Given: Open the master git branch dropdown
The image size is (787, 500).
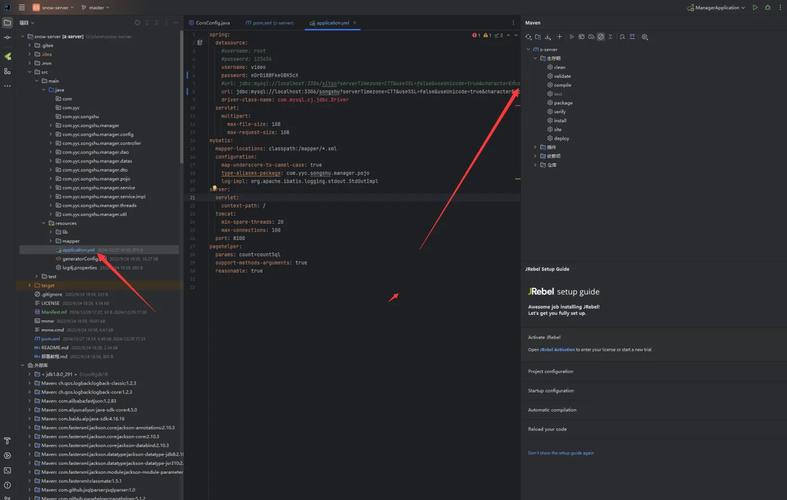Looking at the screenshot, I should (97, 7).
